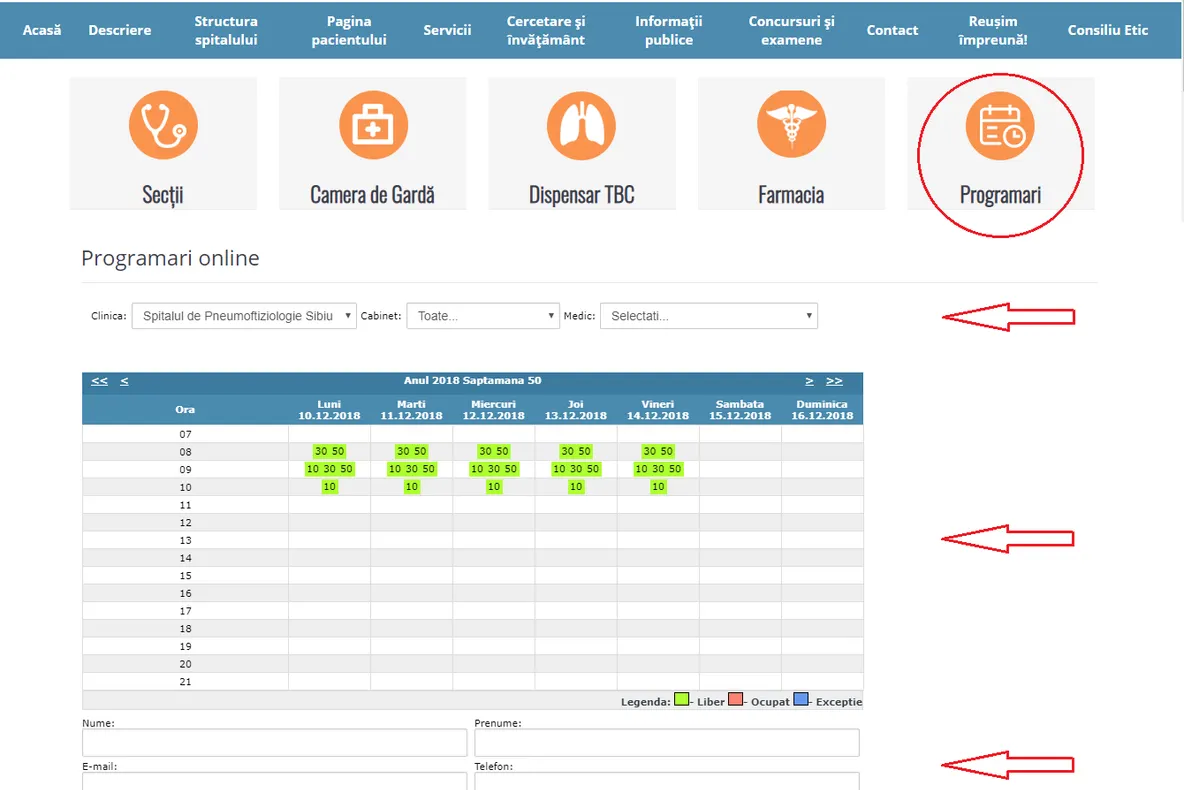Expand the Clinica dropdown

click(244, 316)
